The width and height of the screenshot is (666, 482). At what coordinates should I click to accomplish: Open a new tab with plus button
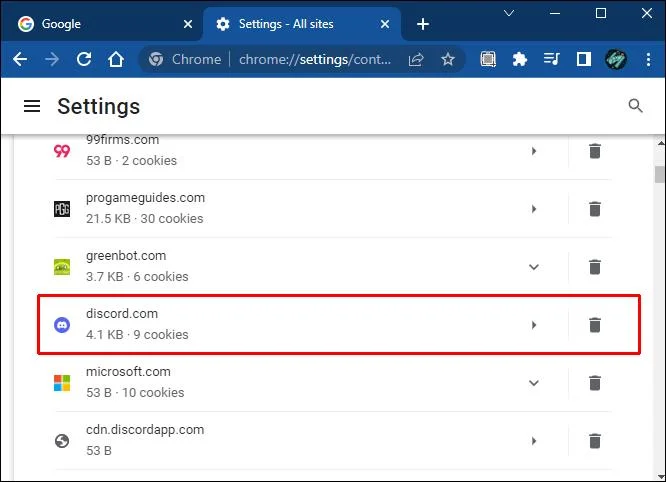[423, 24]
